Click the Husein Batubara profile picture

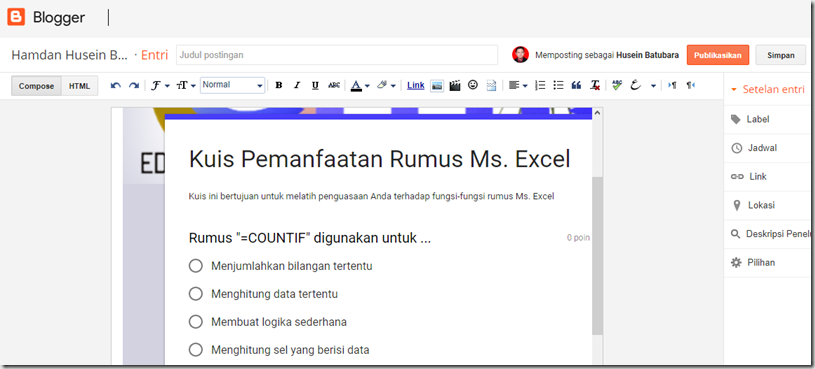[520, 55]
